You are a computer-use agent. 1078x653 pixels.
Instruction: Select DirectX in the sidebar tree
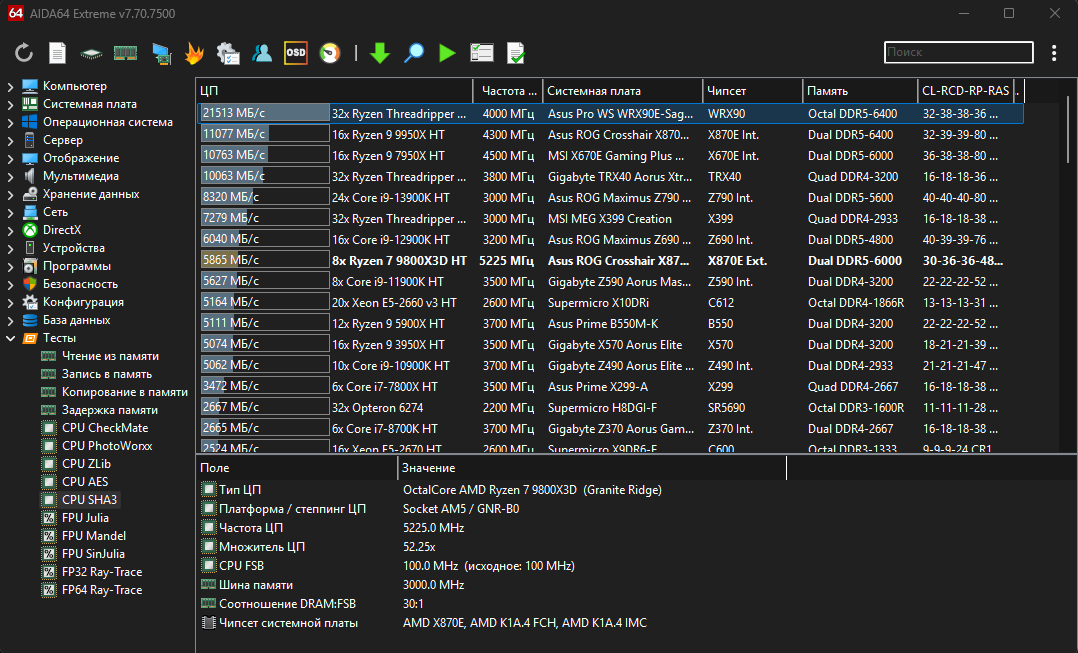point(62,230)
